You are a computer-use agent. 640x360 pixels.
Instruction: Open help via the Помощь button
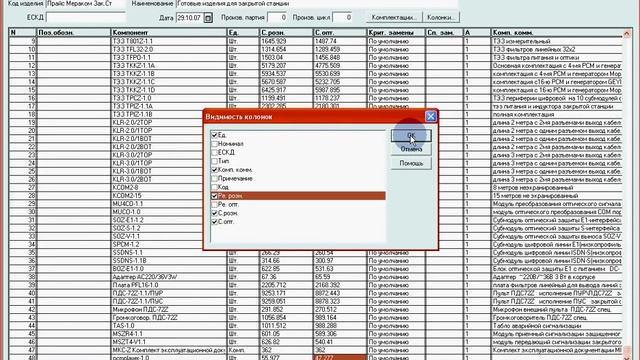click(x=411, y=163)
